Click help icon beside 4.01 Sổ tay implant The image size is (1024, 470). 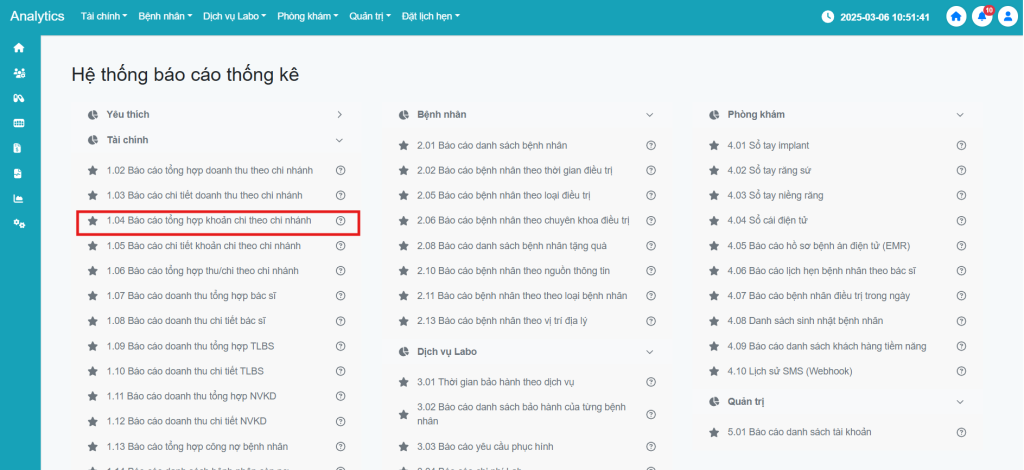[961, 145]
